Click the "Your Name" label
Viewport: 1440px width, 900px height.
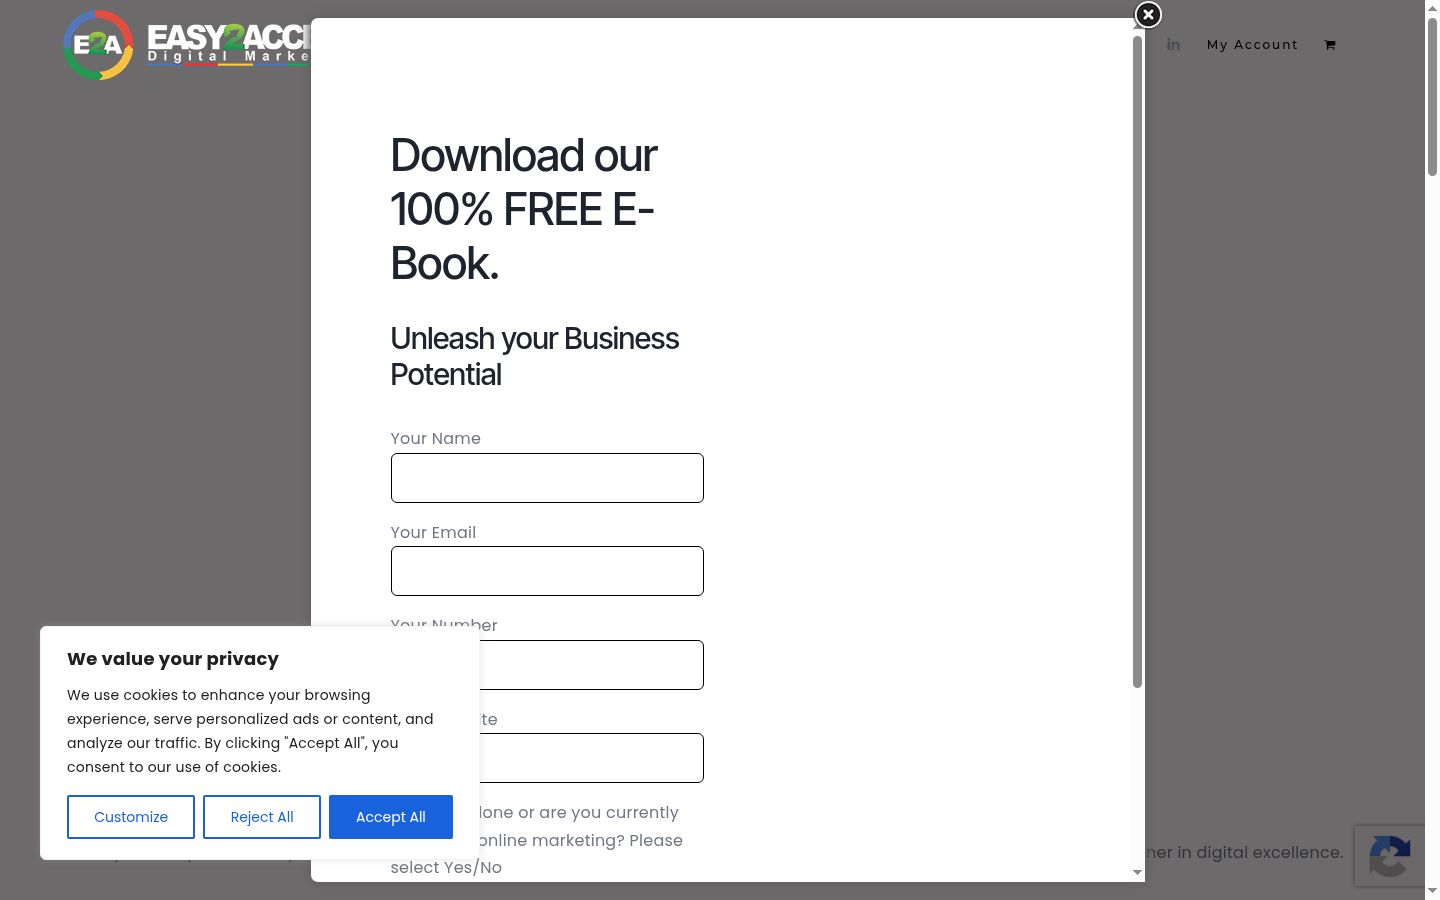pos(435,438)
